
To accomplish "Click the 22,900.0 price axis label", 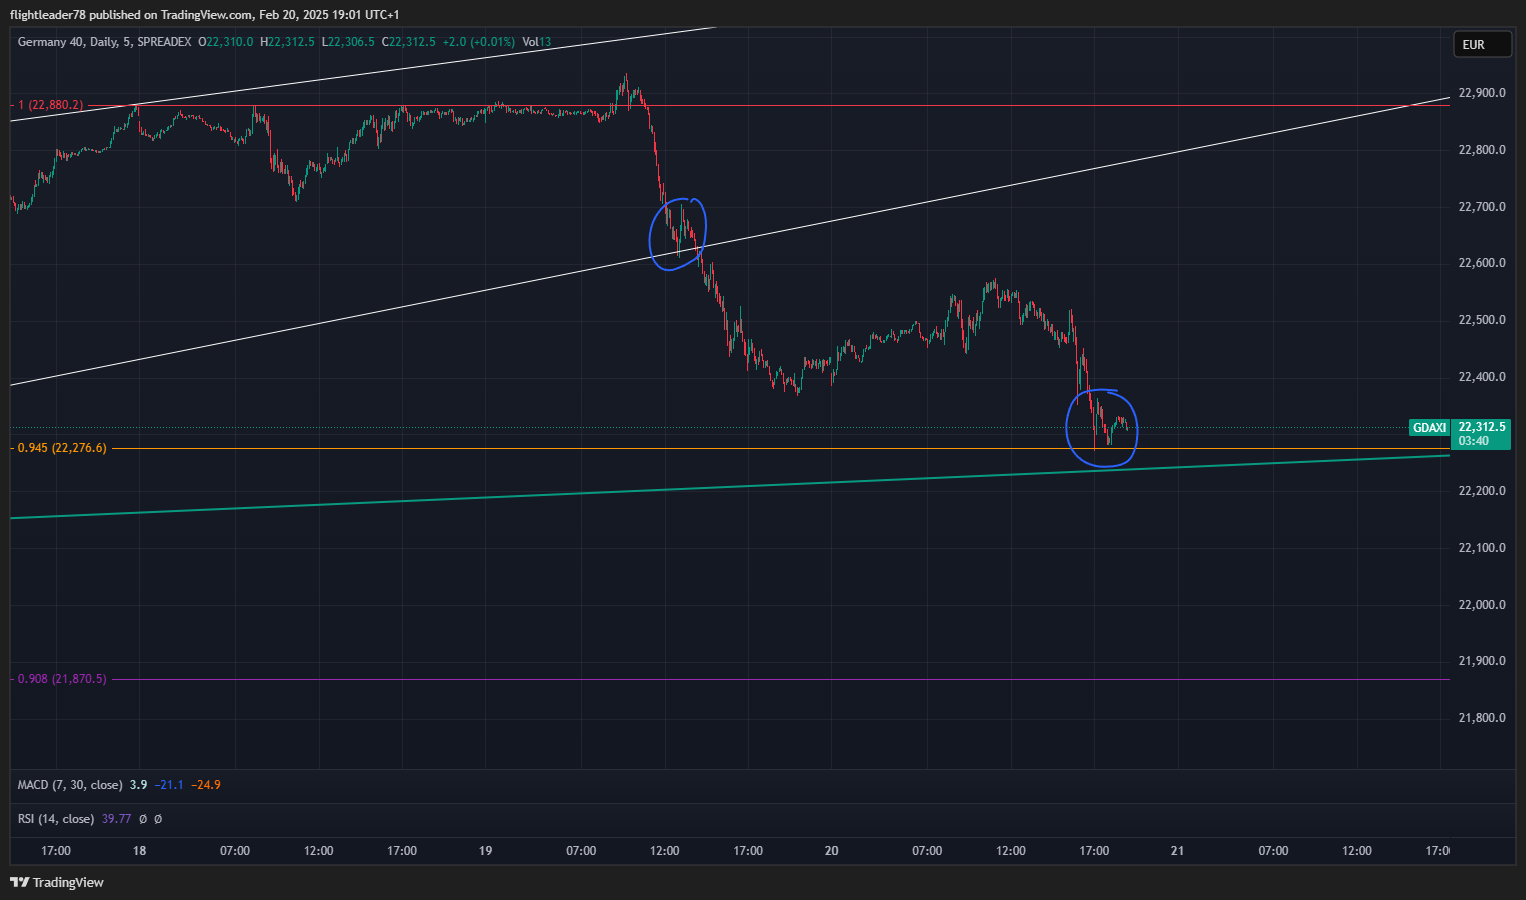I will pyautogui.click(x=1482, y=93).
